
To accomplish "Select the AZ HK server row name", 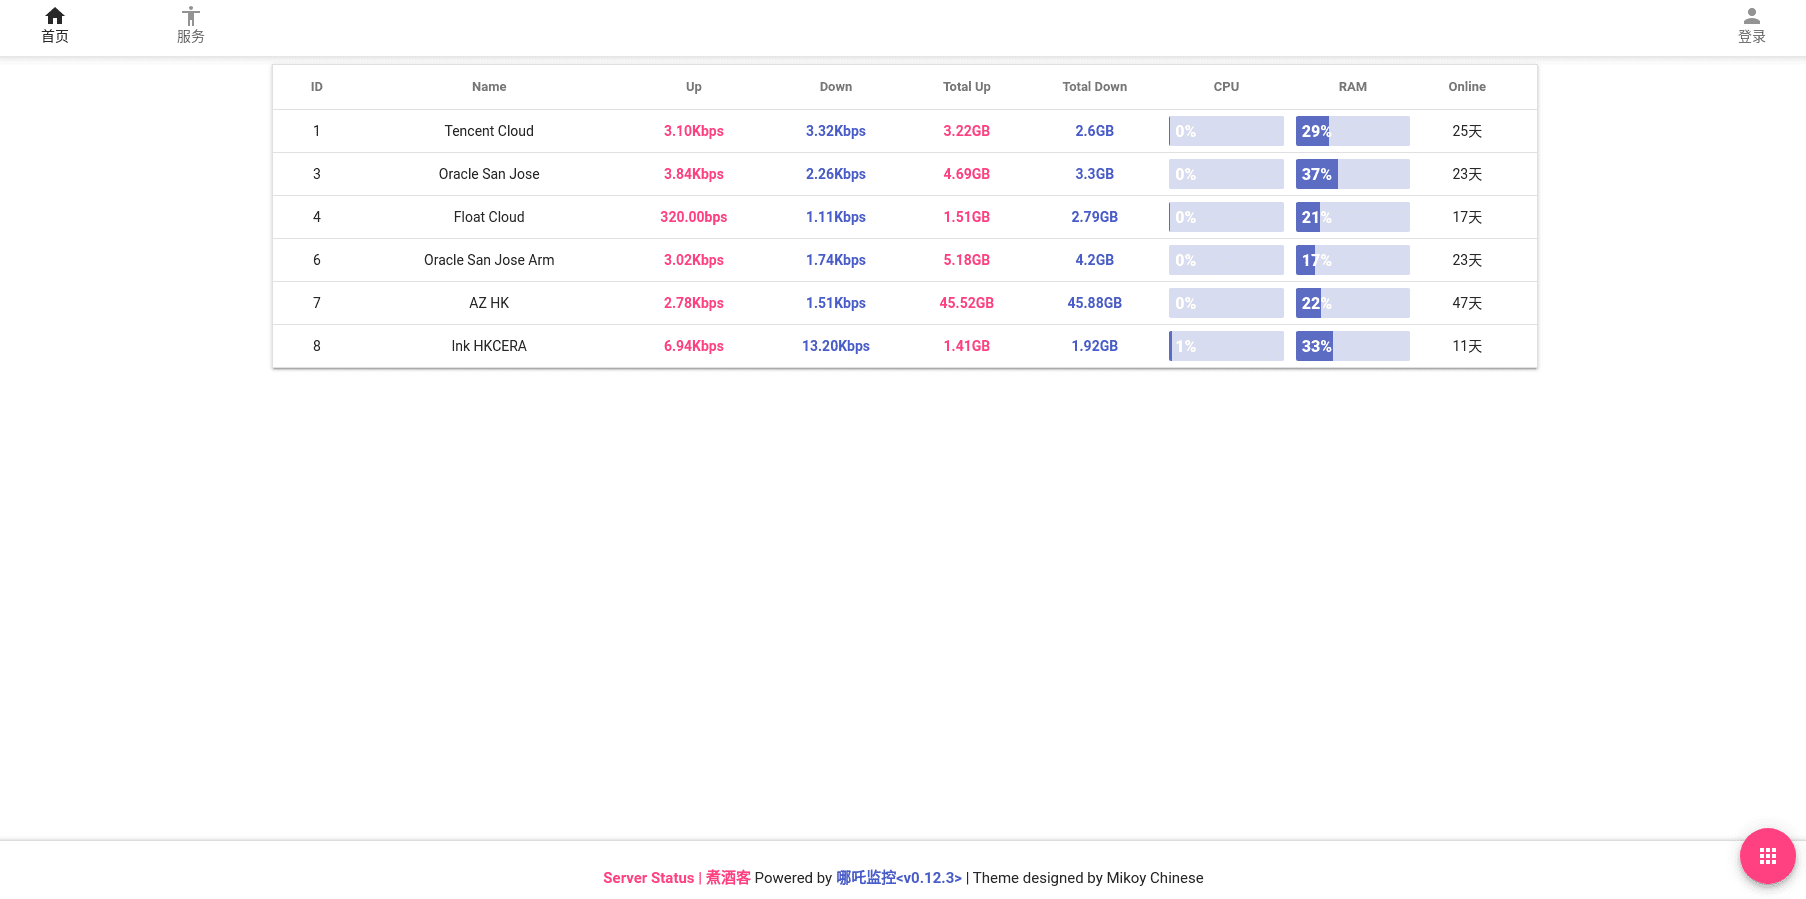I will pyautogui.click(x=489, y=303).
